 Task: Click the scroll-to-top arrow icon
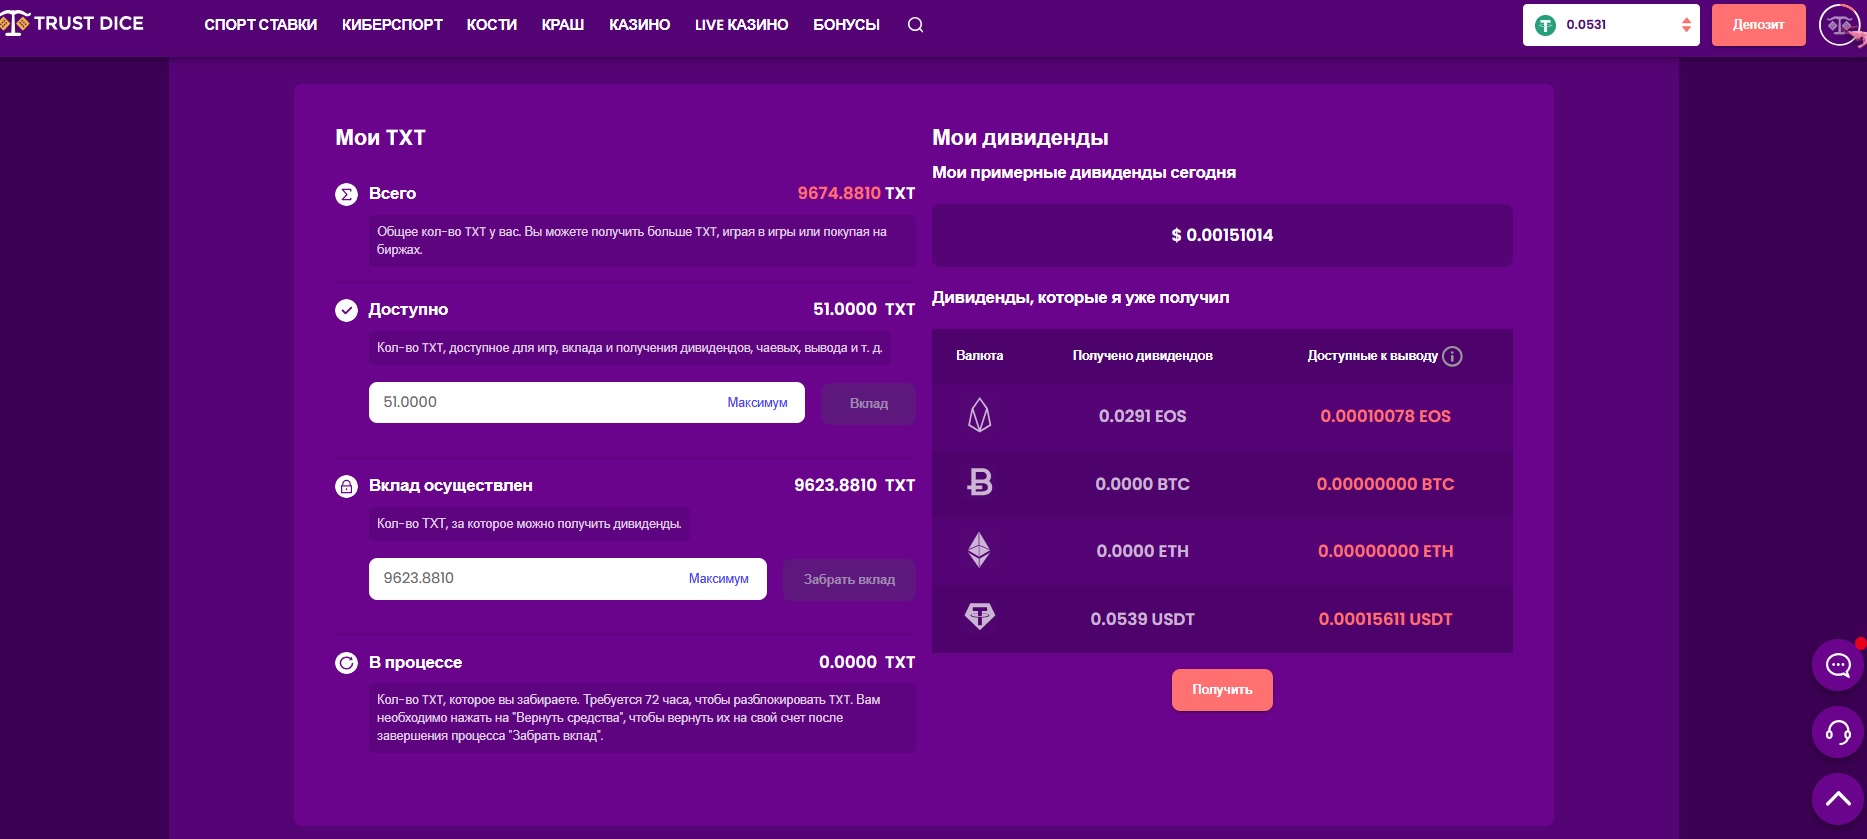point(1838,798)
